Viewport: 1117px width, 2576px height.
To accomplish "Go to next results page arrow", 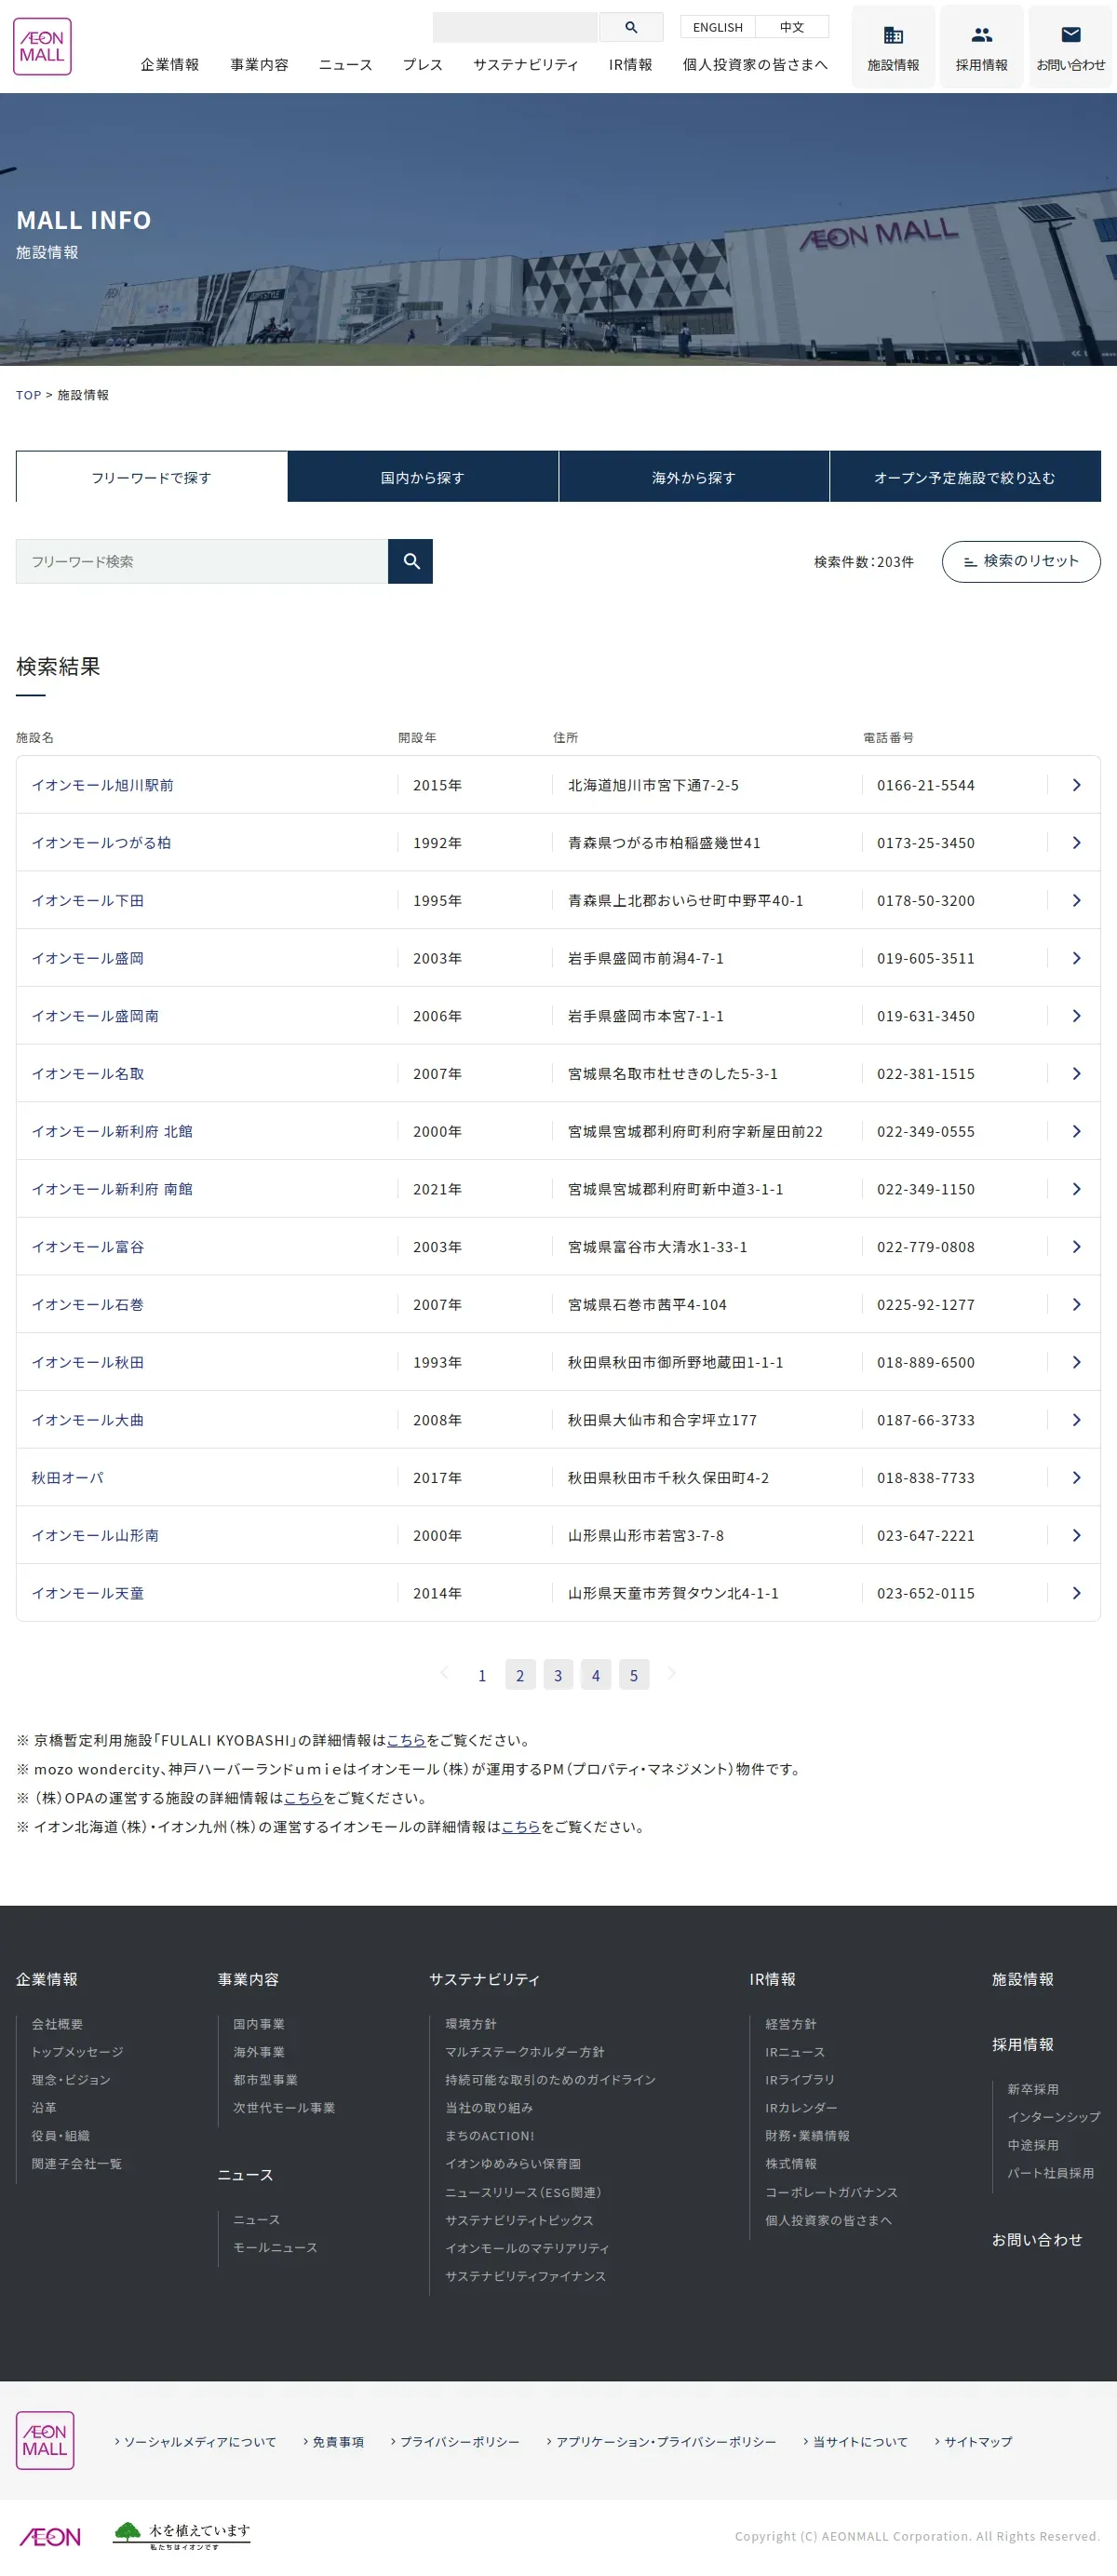I will tap(671, 1673).
